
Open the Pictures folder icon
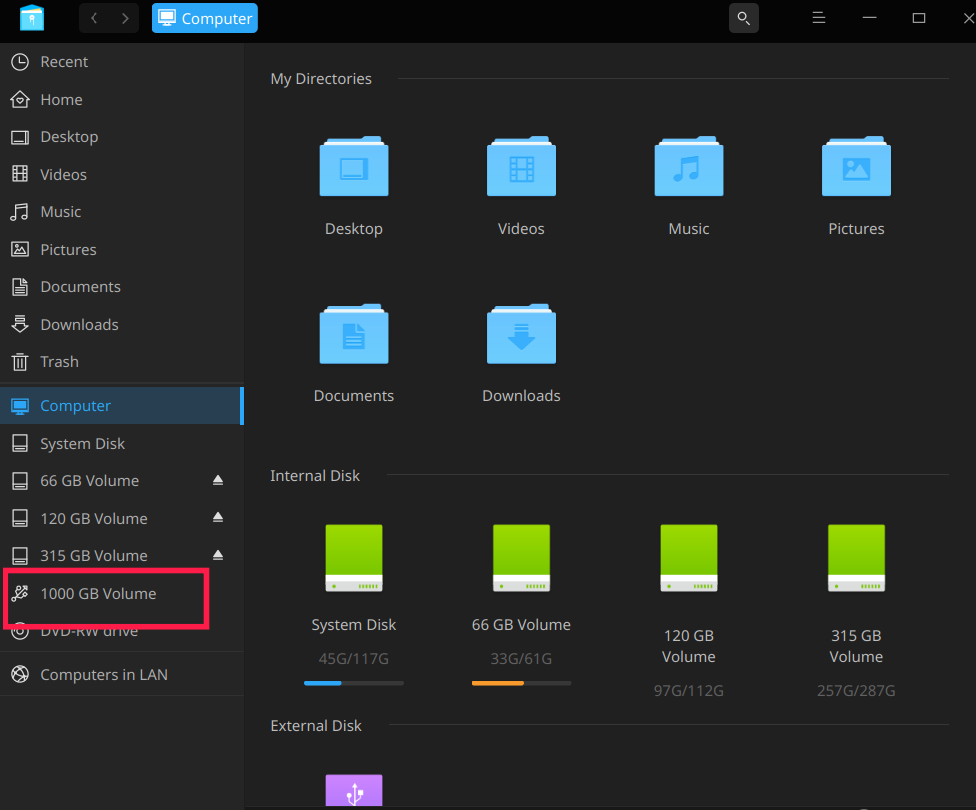point(856,168)
